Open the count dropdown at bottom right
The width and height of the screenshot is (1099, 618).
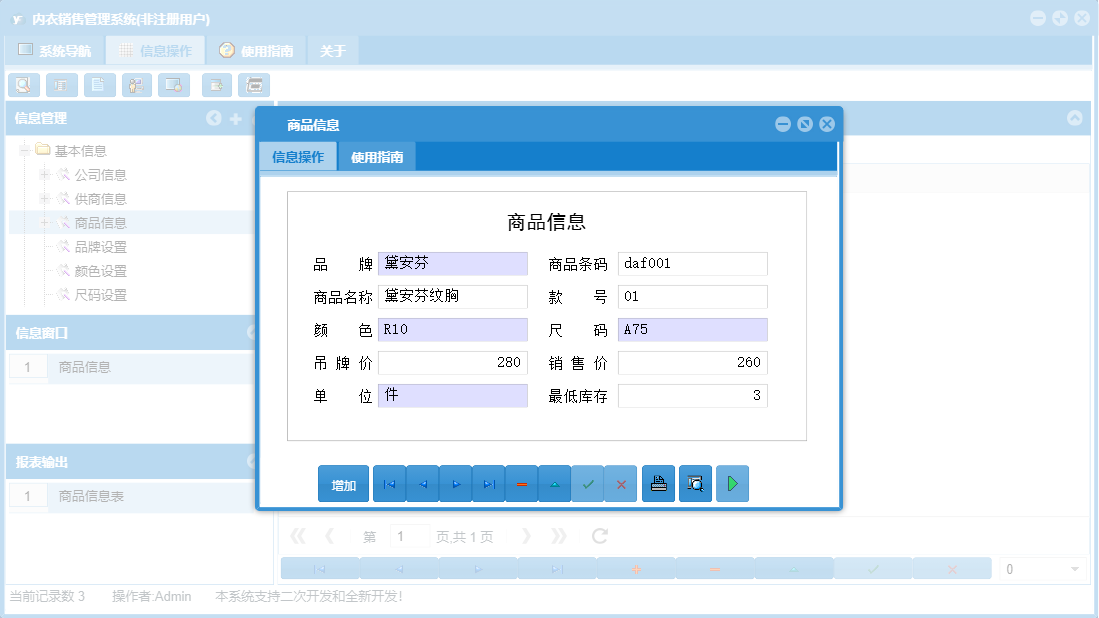click(1073, 568)
